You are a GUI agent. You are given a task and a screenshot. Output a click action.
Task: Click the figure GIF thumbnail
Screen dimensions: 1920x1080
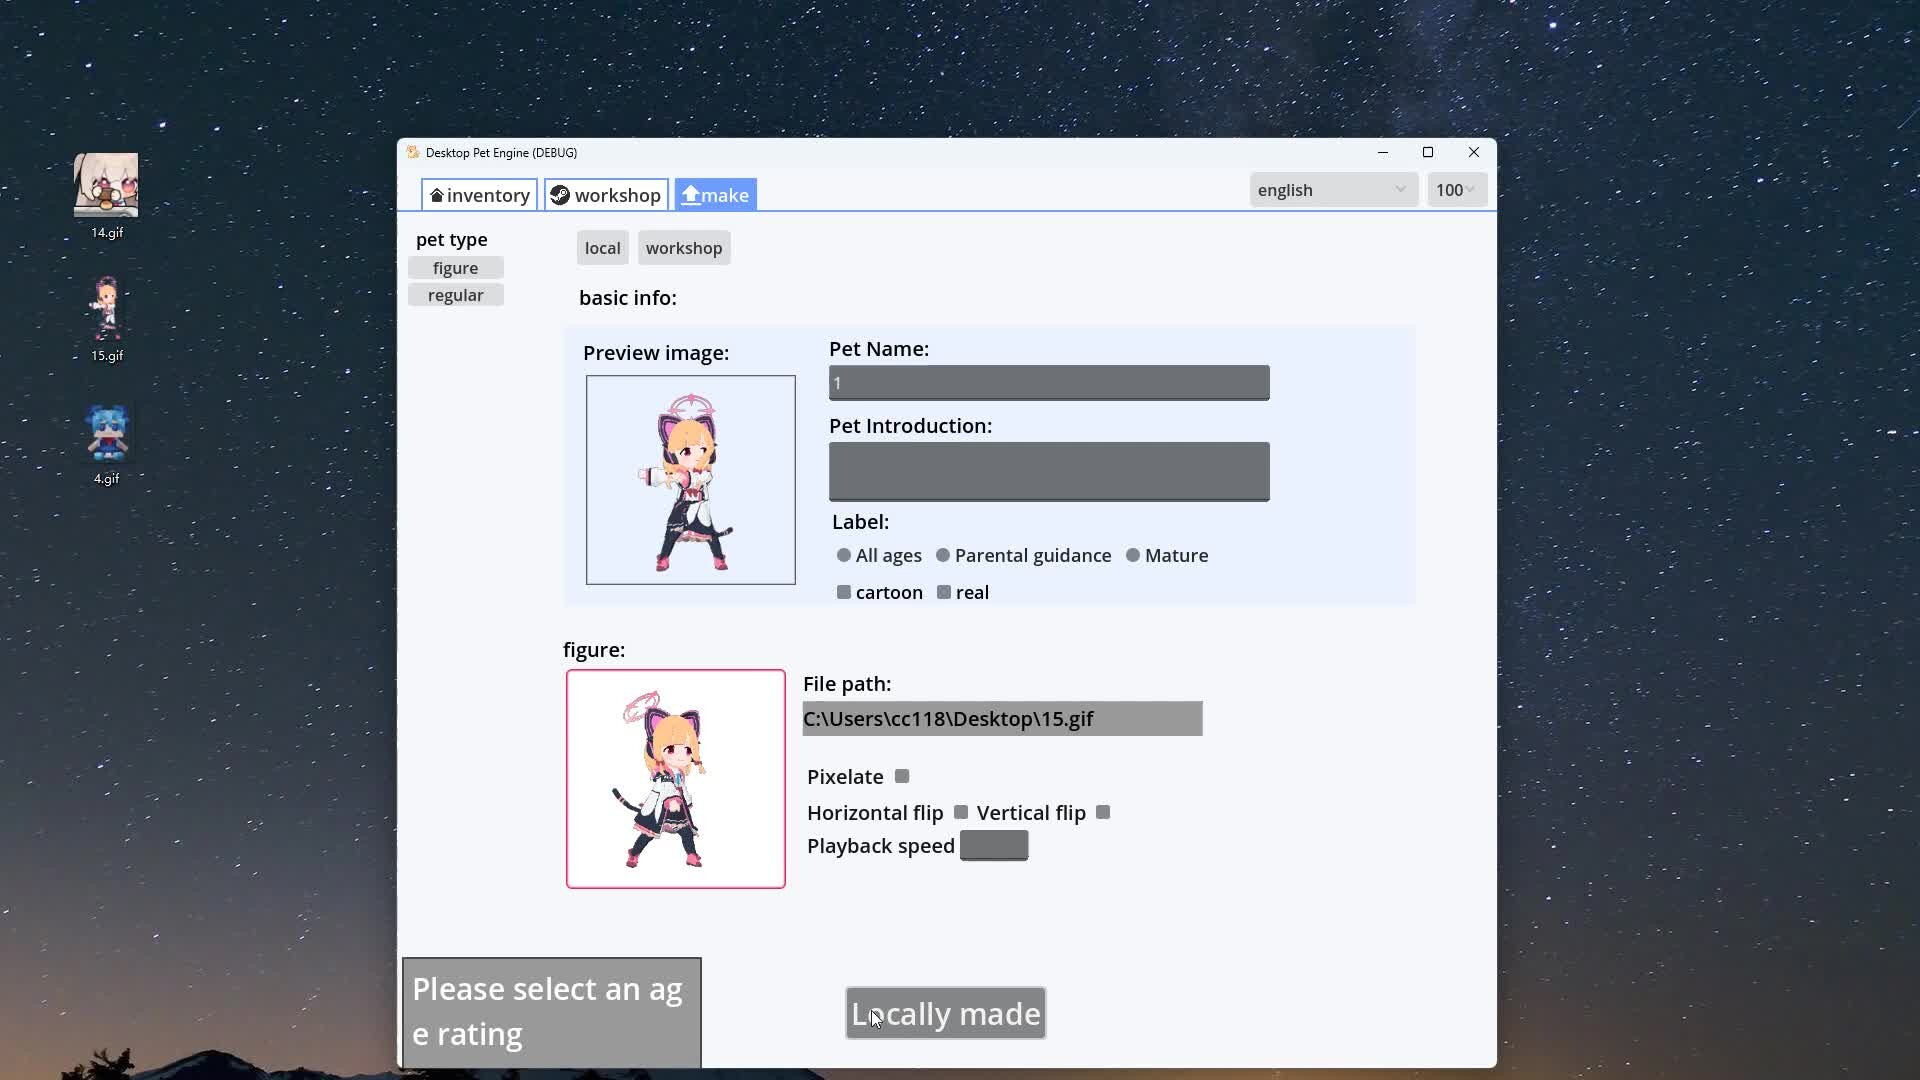click(x=675, y=778)
